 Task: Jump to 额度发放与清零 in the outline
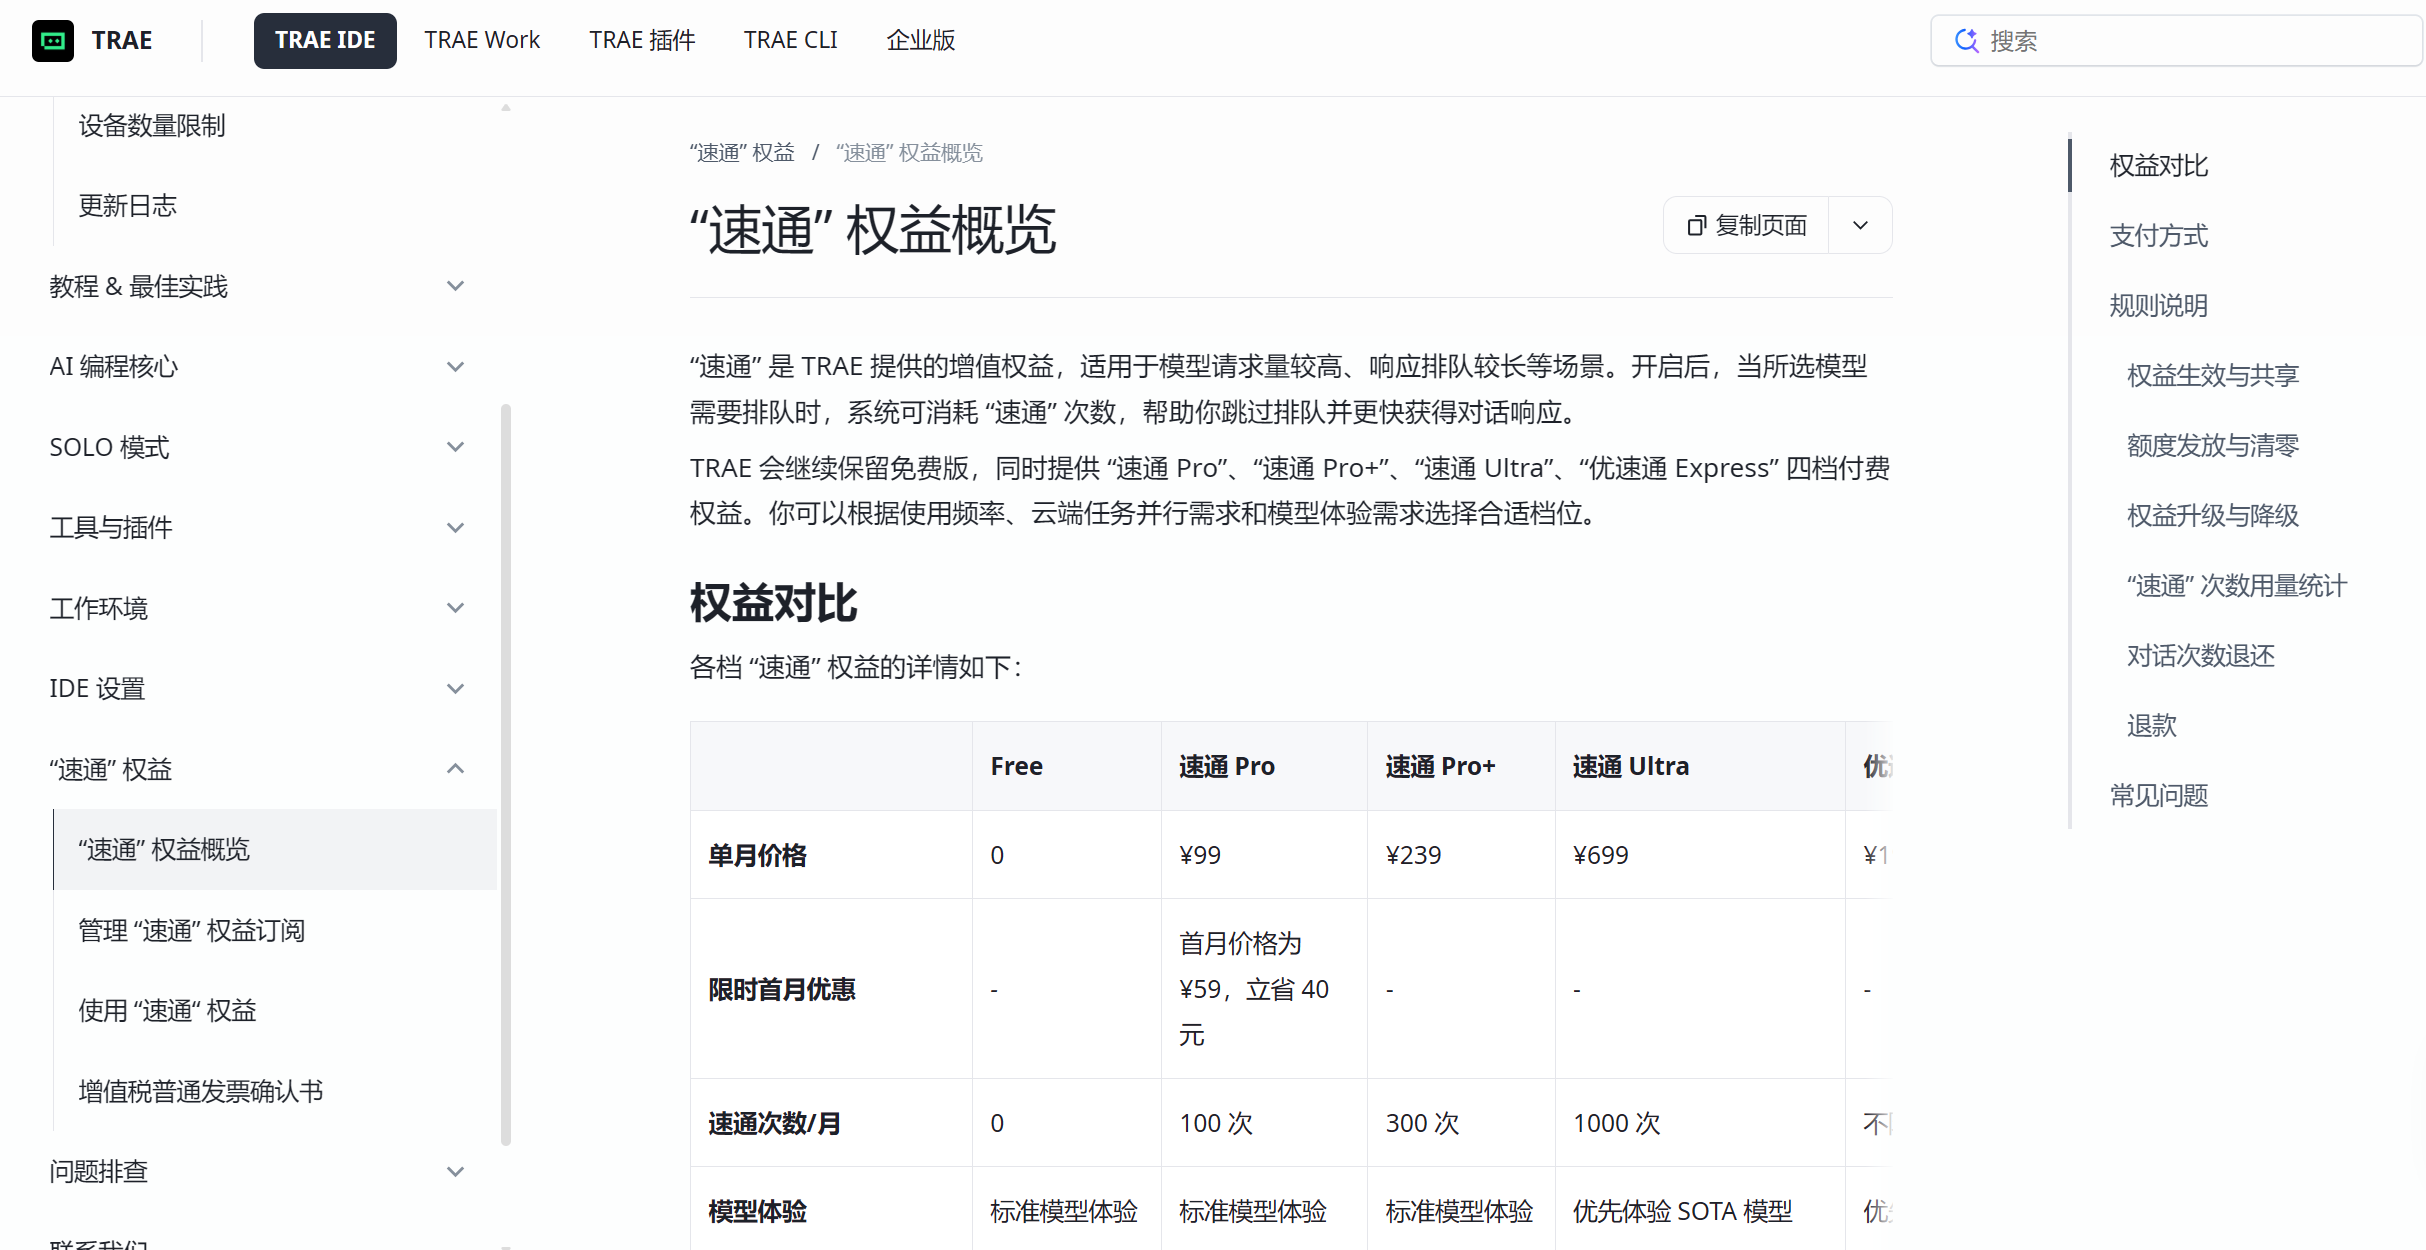pyautogui.click(x=2213, y=446)
